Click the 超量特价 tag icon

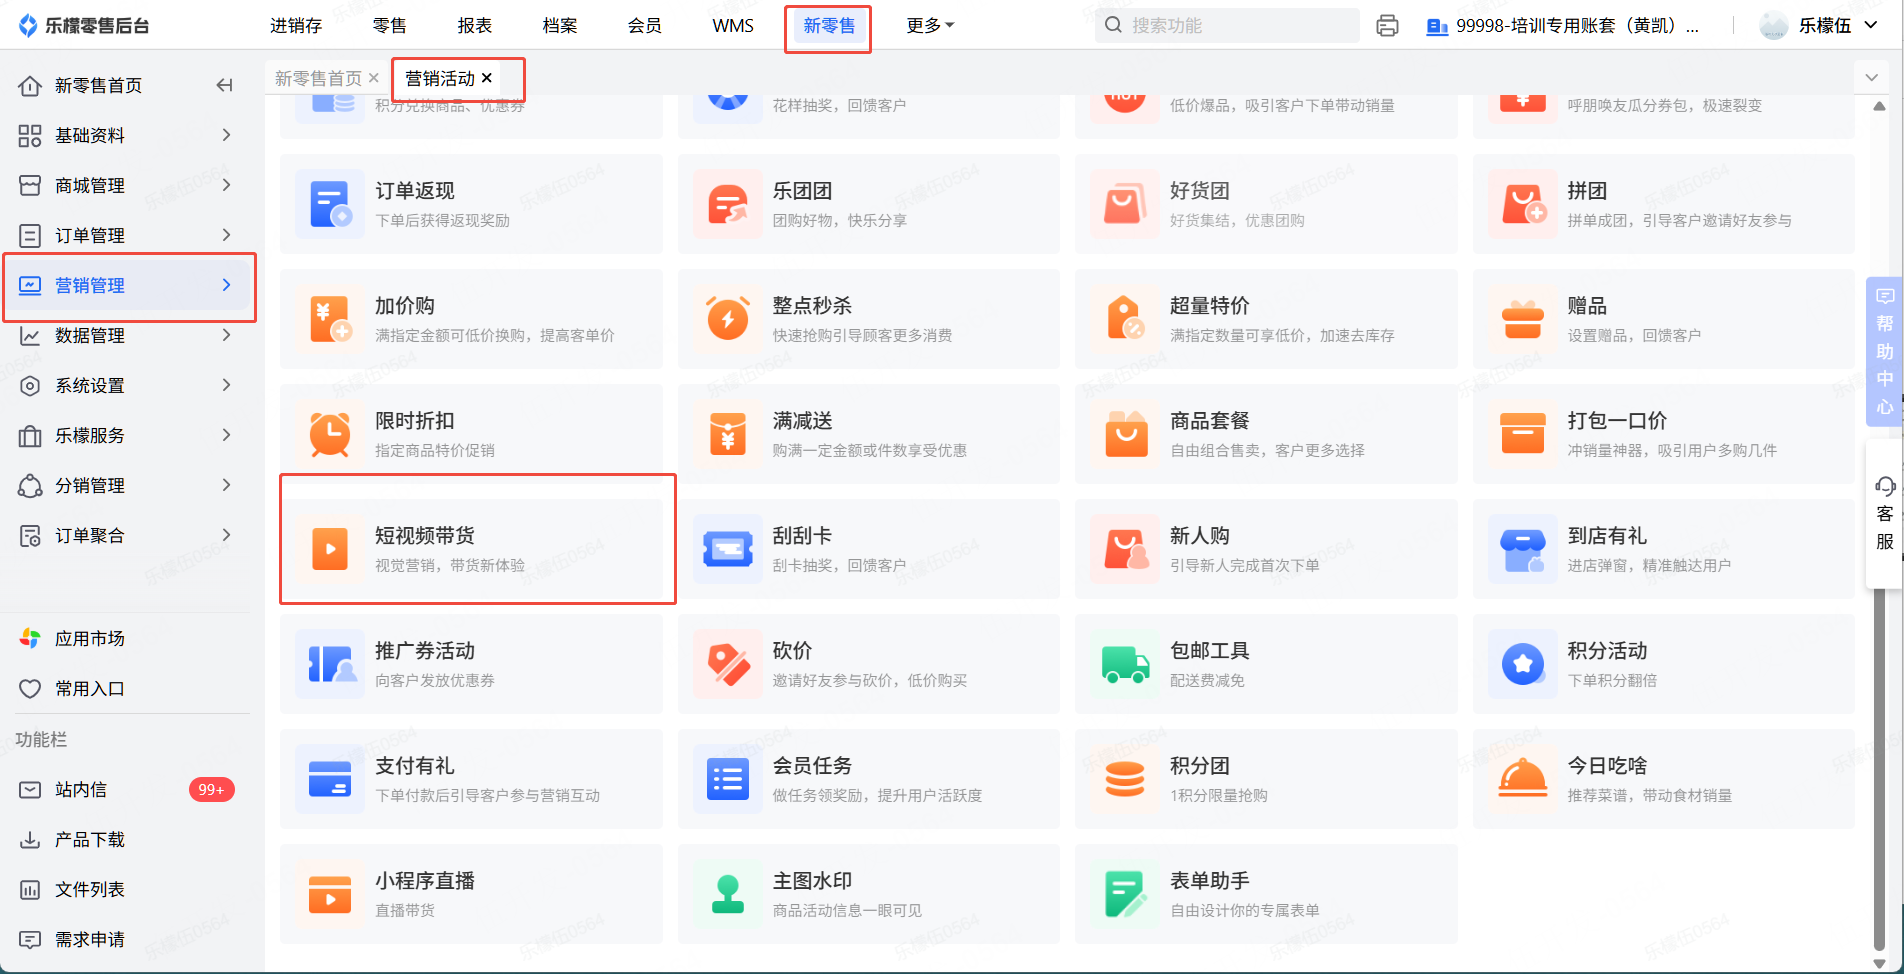(x=1125, y=319)
